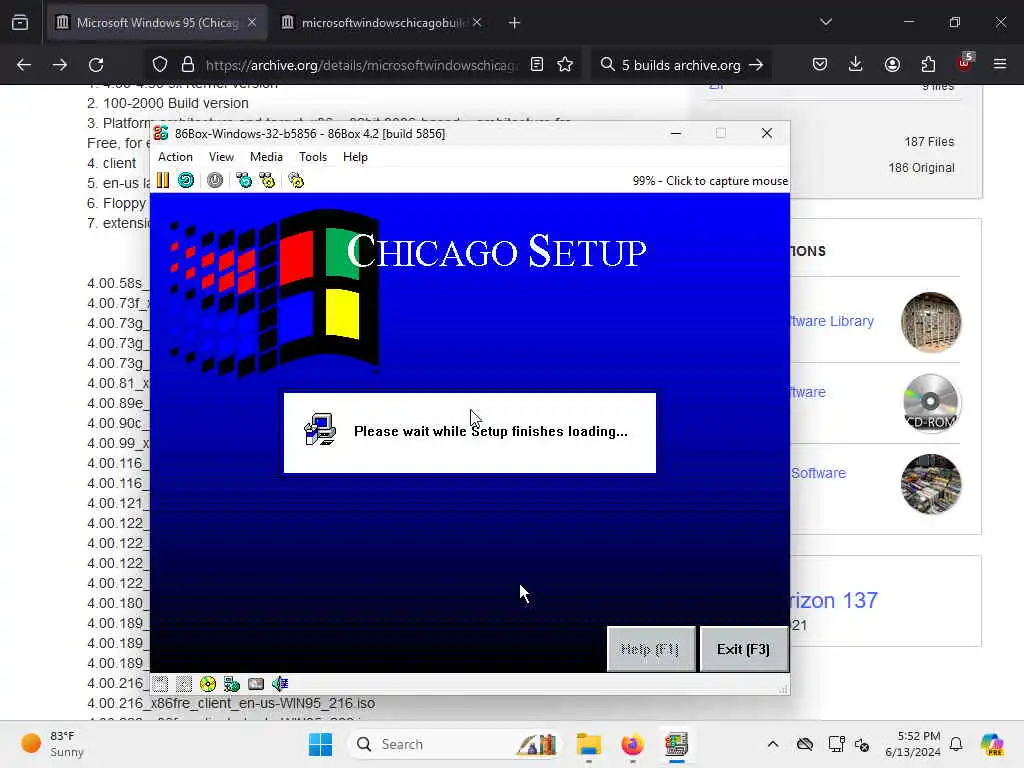Viewport: 1024px width, 768px height.
Task: Click CD-ROM drive status bar icon
Action: tap(208, 684)
